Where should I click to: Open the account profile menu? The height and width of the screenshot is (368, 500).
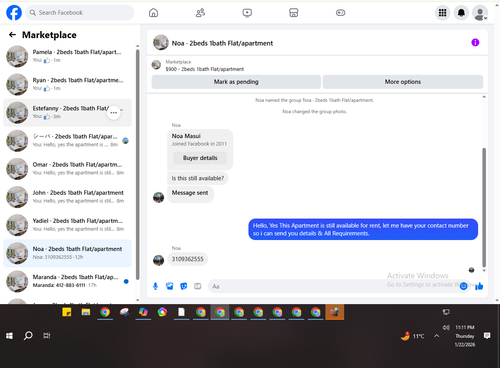click(x=480, y=13)
